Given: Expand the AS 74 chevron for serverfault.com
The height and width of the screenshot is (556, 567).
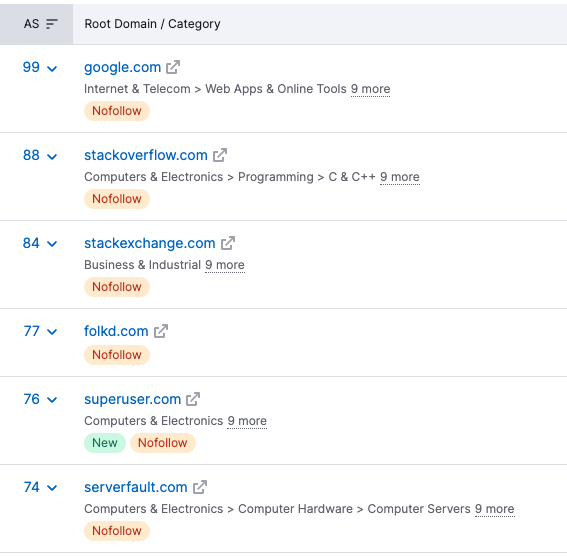Looking at the screenshot, I should click(52, 488).
